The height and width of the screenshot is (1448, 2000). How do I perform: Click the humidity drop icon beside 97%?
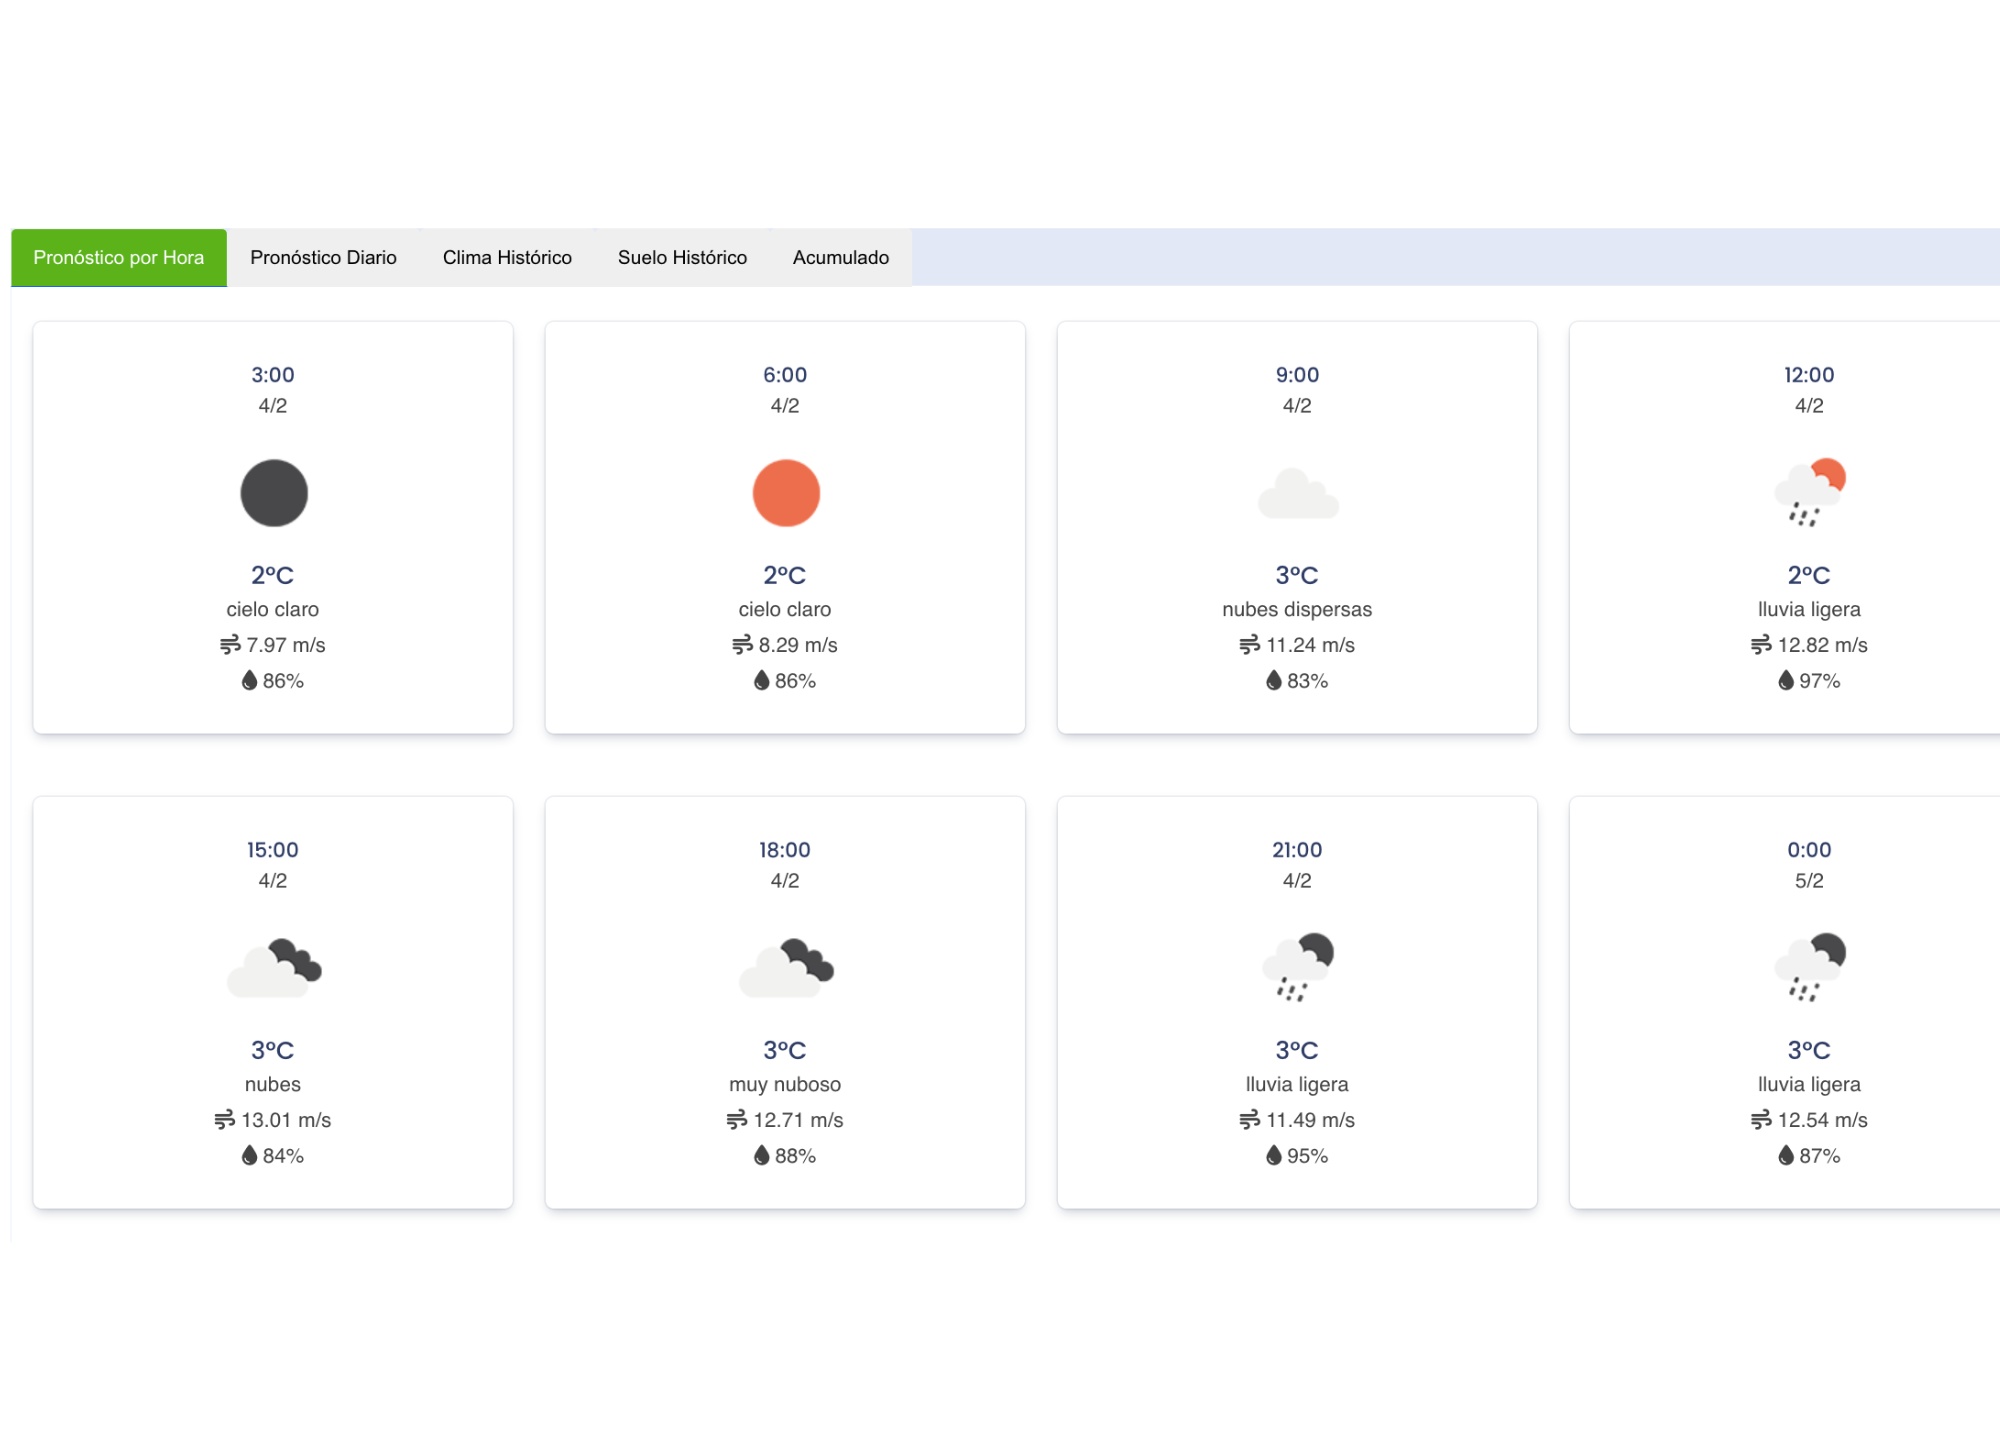(x=1786, y=681)
